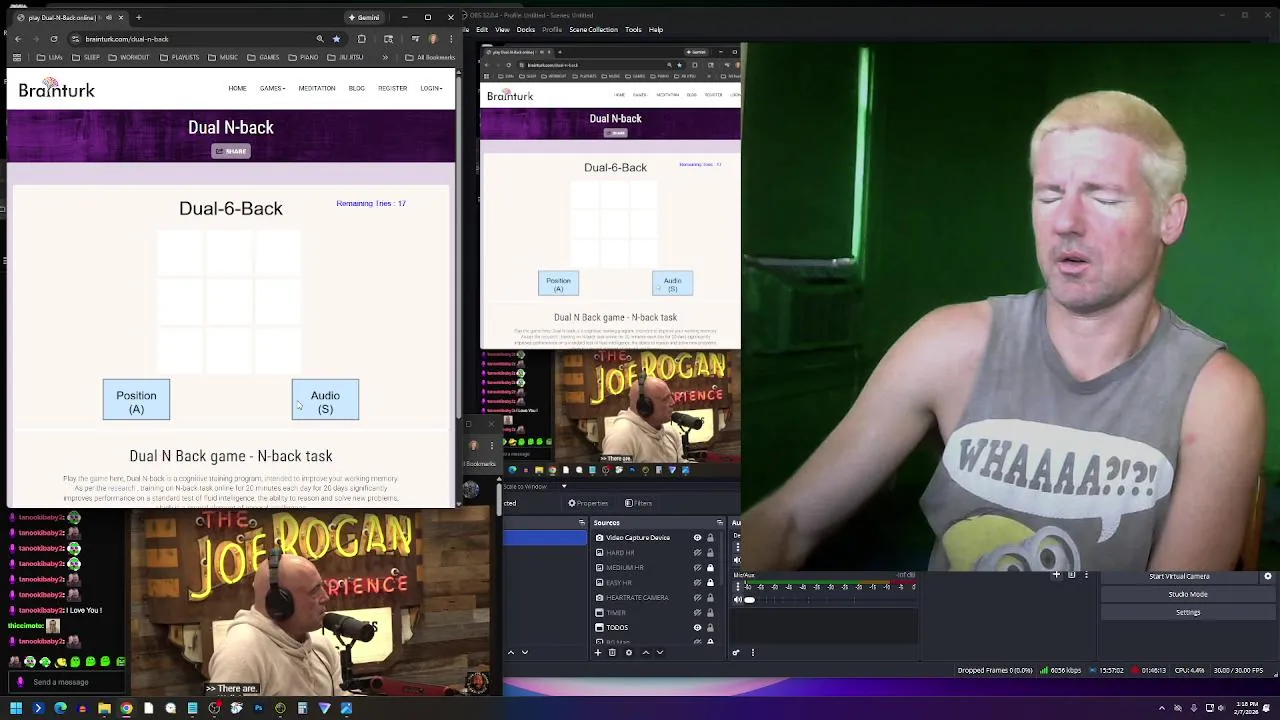Open Chrome media controls icon
1280x720 pixels.
click(x=415, y=39)
